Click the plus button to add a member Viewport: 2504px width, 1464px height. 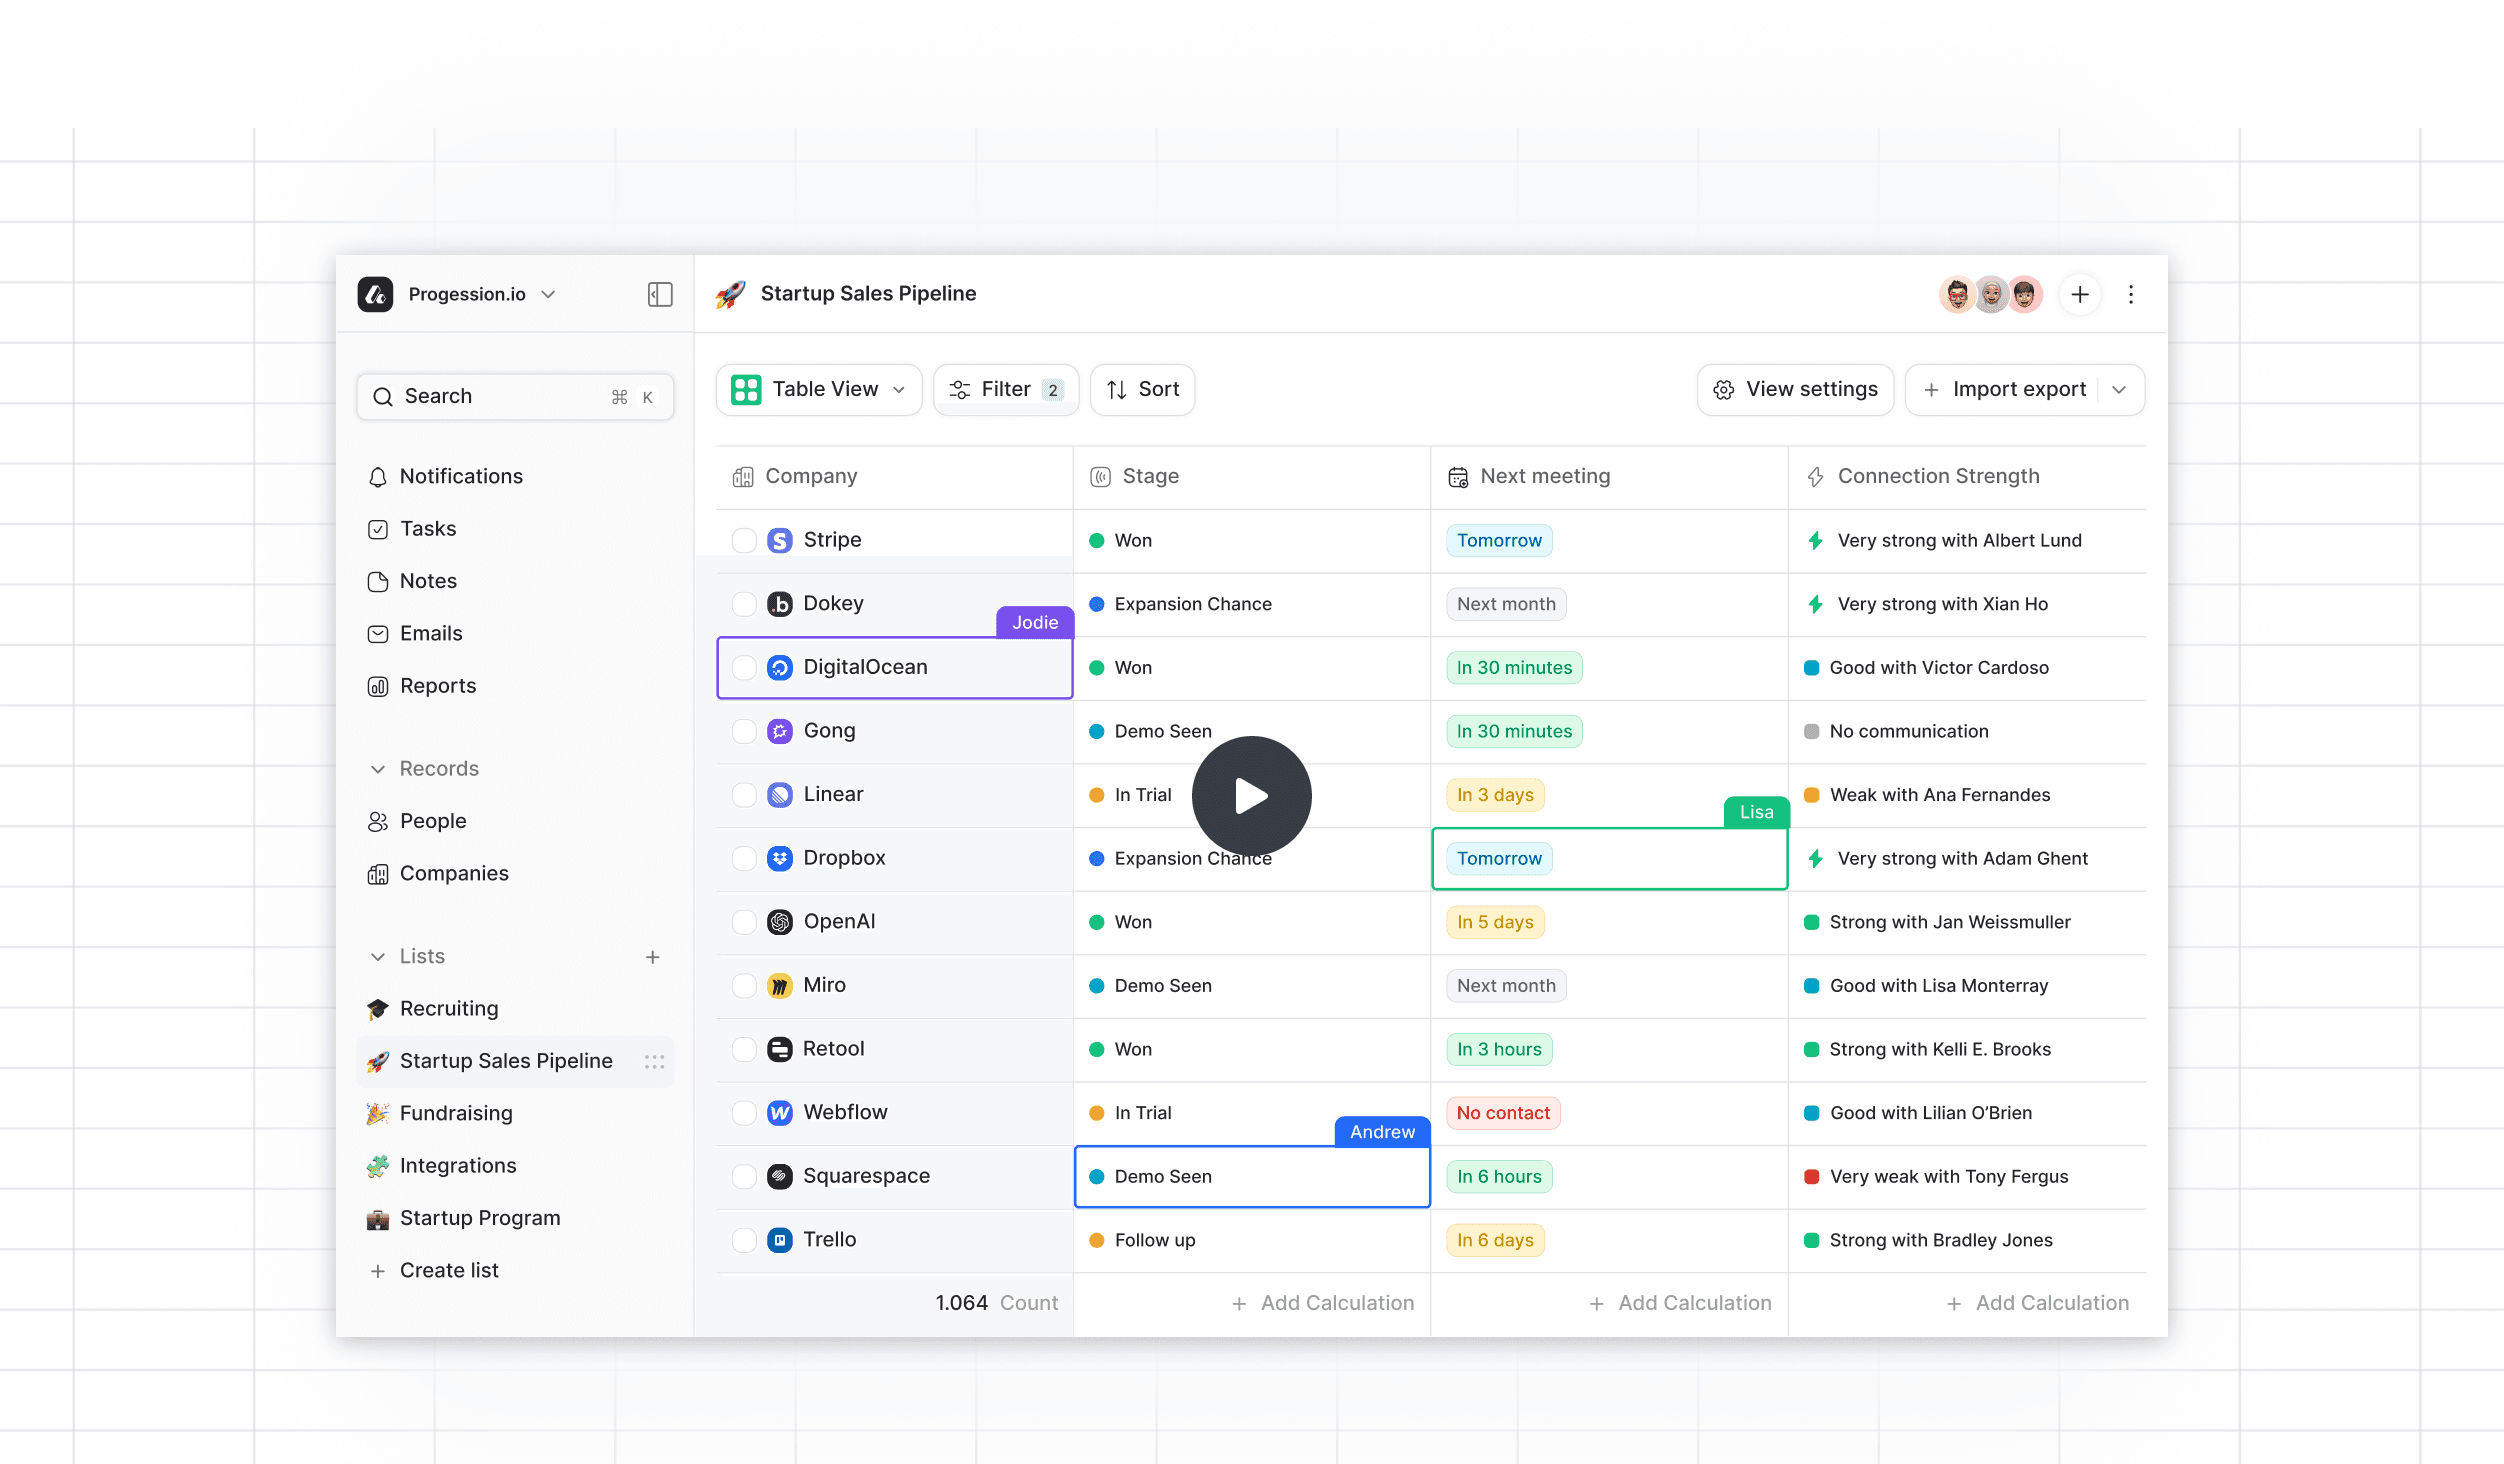[x=2080, y=294]
